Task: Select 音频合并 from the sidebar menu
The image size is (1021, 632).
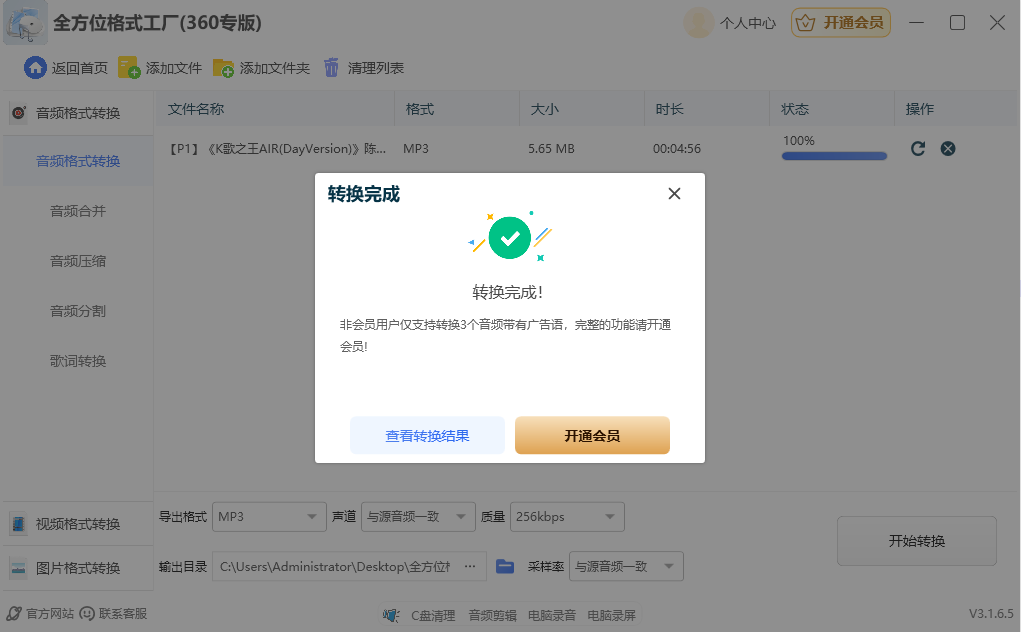Action: tap(78, 211)
